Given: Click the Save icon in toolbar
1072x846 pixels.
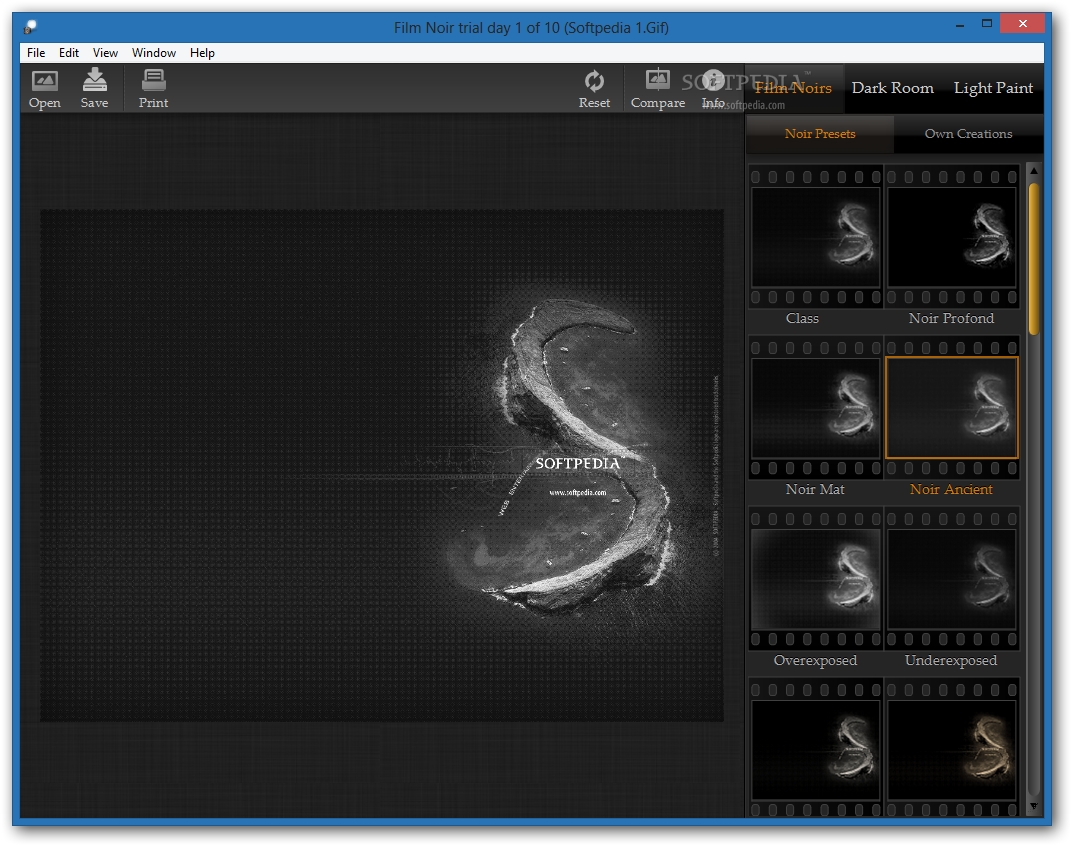Looking at the screenshot, I should pos(94,79).
